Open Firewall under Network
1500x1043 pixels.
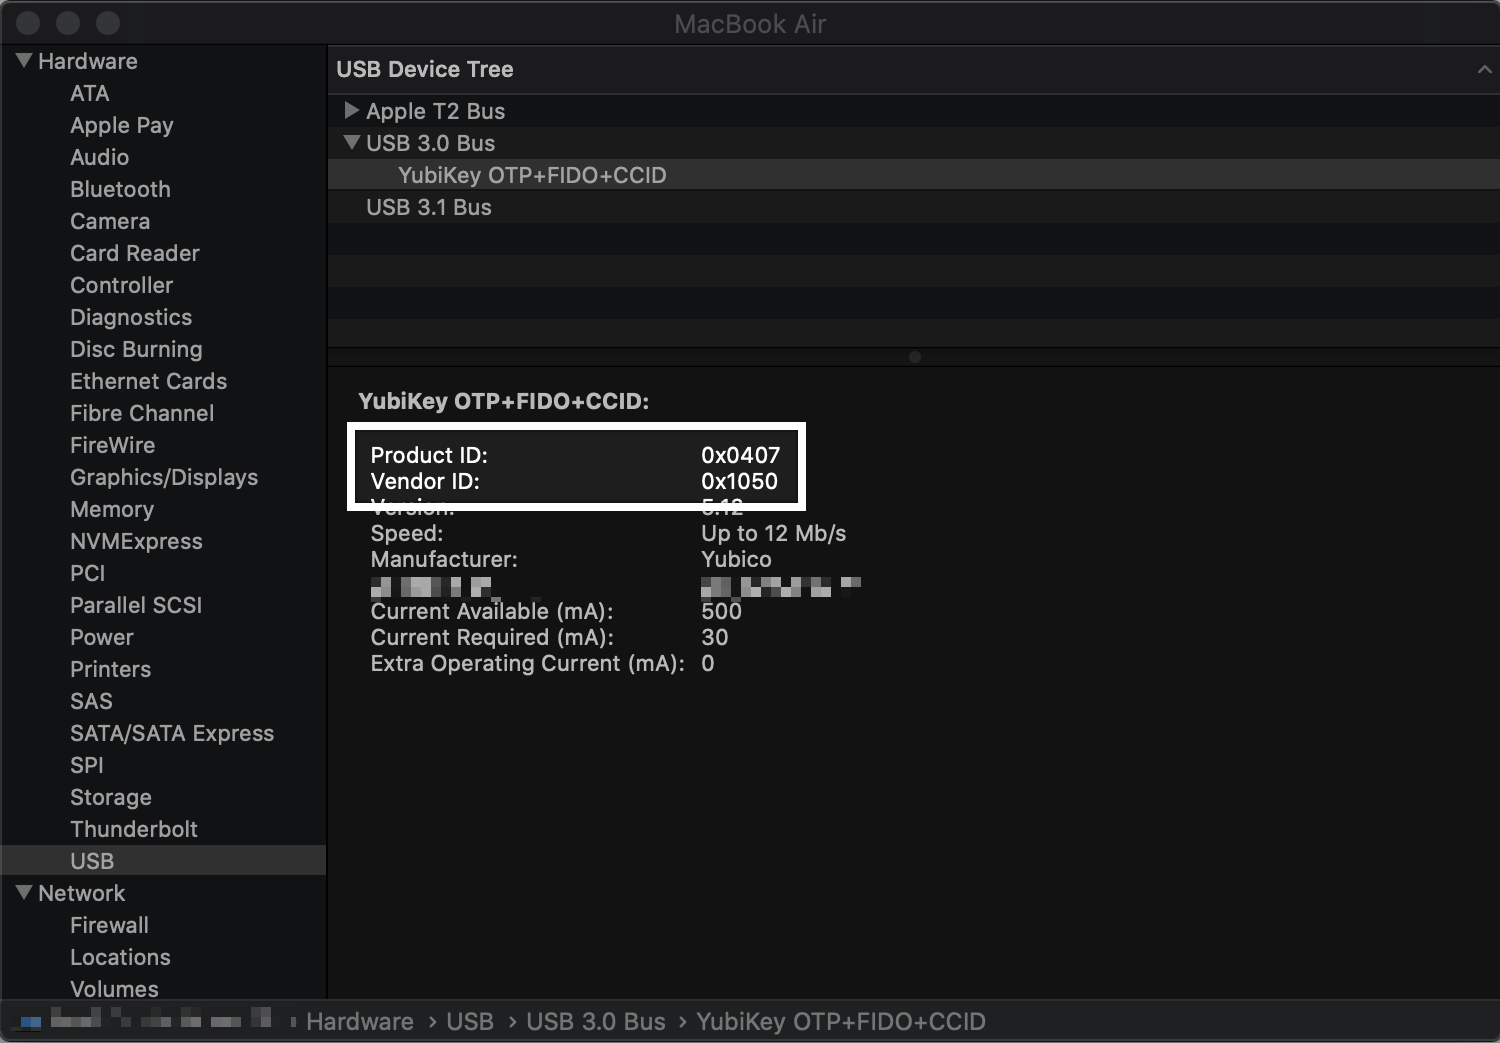(109, 925)
